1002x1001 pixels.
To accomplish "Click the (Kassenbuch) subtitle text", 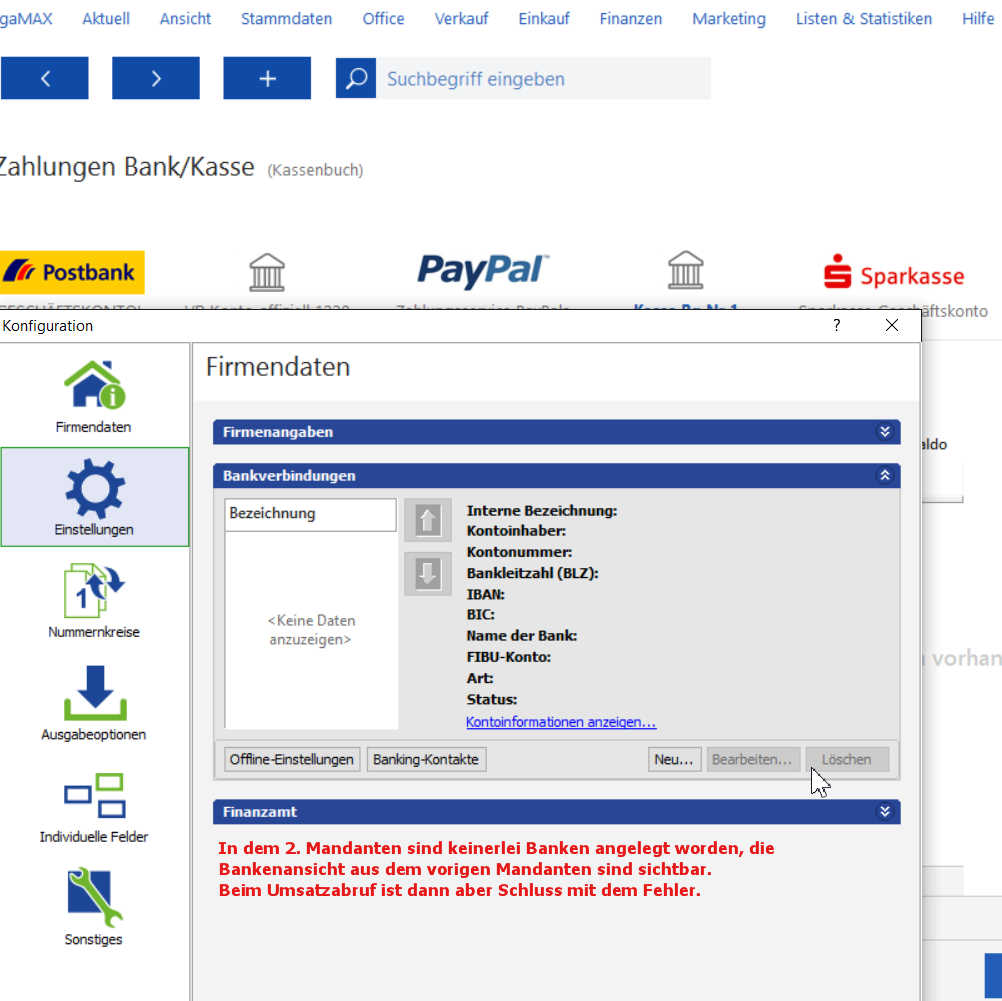I will (315, 170).
